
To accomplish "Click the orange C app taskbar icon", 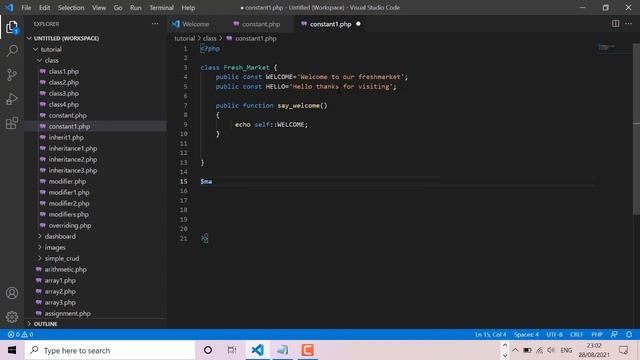I will (x=307, y=350).
